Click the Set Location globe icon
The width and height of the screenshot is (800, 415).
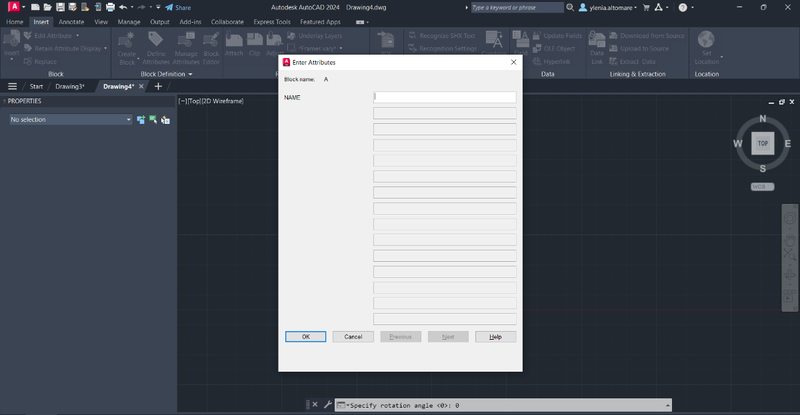(707, 42)
